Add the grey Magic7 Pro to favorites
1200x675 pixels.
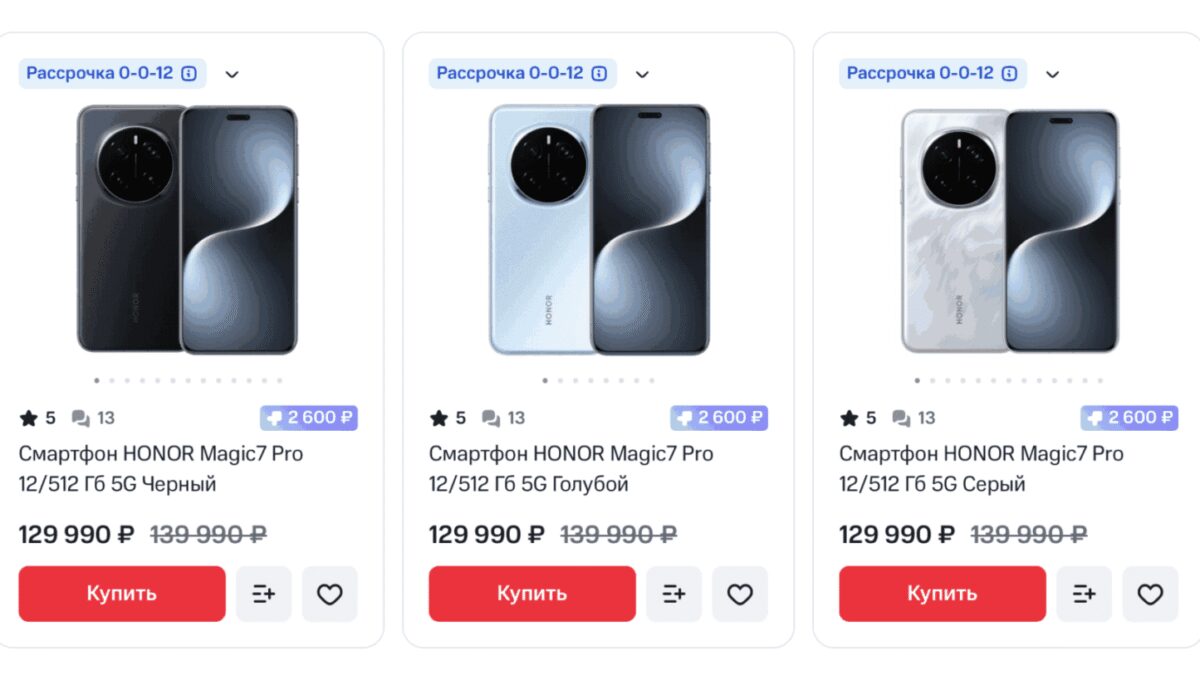click(x=1150, y=594)
